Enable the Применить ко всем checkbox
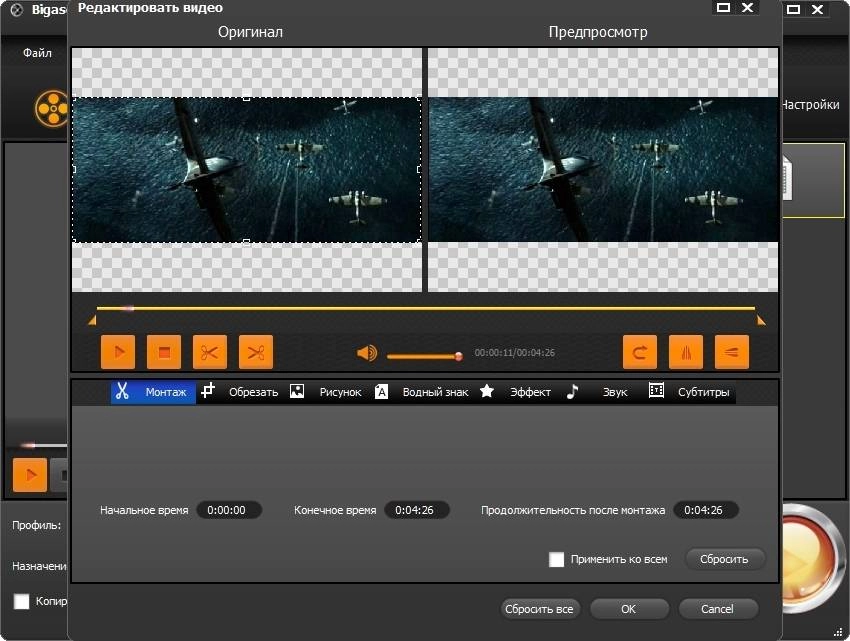This screenshot has height=641, width=850. pyautogui.click(x=556, y=559)
